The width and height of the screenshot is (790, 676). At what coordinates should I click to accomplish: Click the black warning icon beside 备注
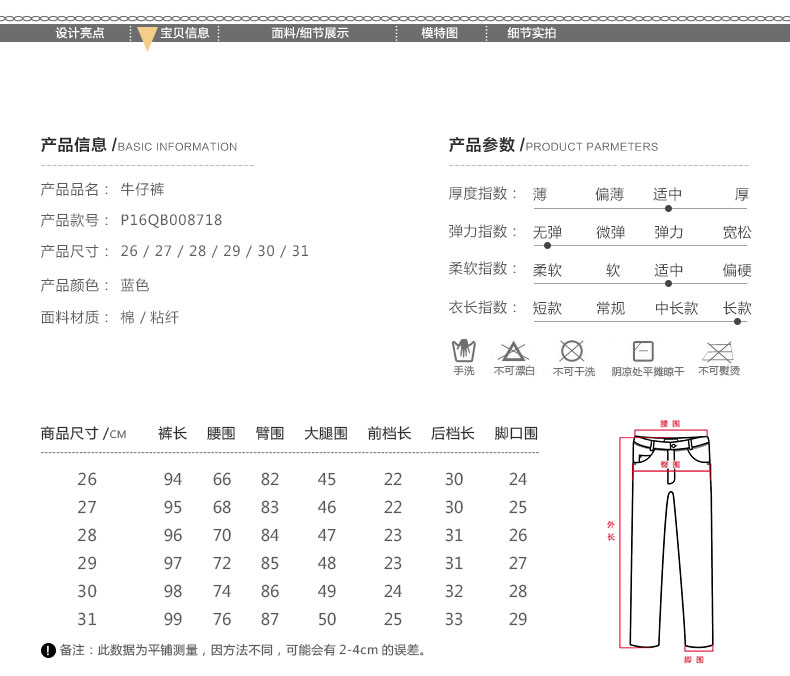pyautogui.click(x=48, y=650)
